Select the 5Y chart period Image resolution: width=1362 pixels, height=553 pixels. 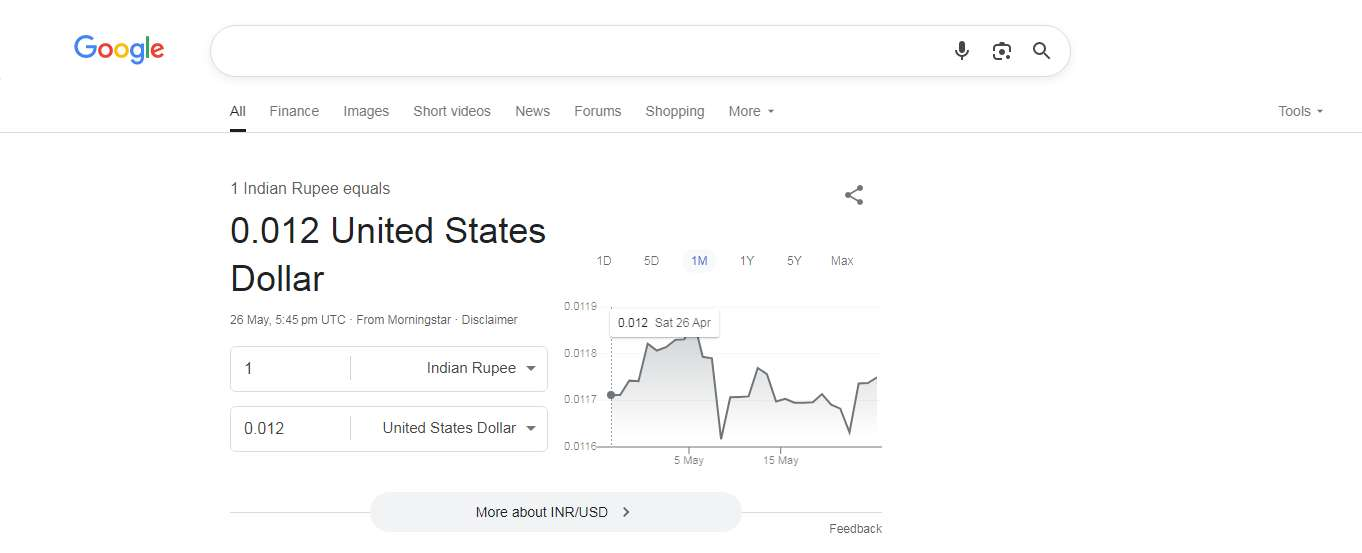tap(794, 261)
